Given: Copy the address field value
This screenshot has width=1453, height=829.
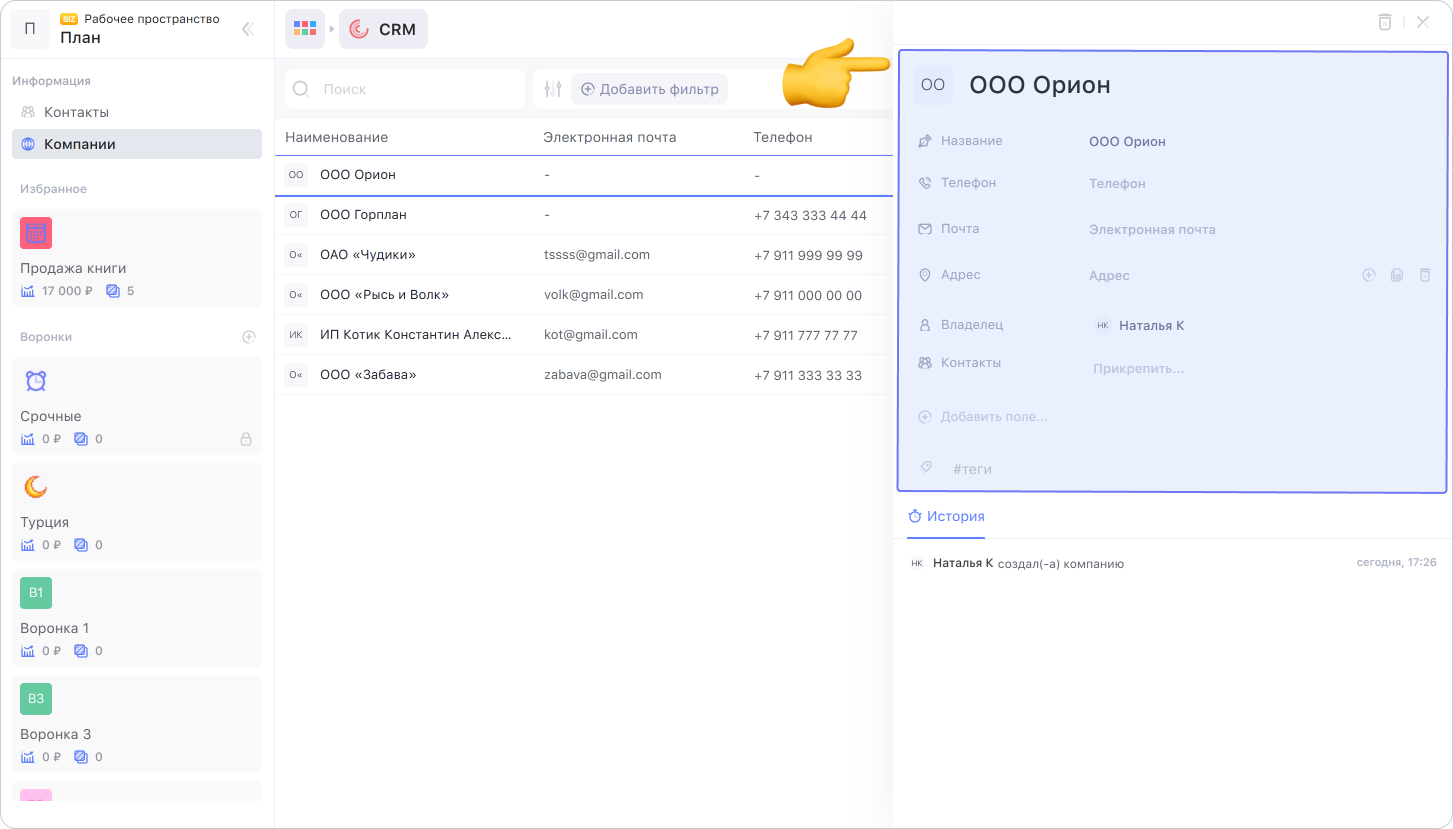Looking at the screenshot, I should click(x=1397, y=275).
